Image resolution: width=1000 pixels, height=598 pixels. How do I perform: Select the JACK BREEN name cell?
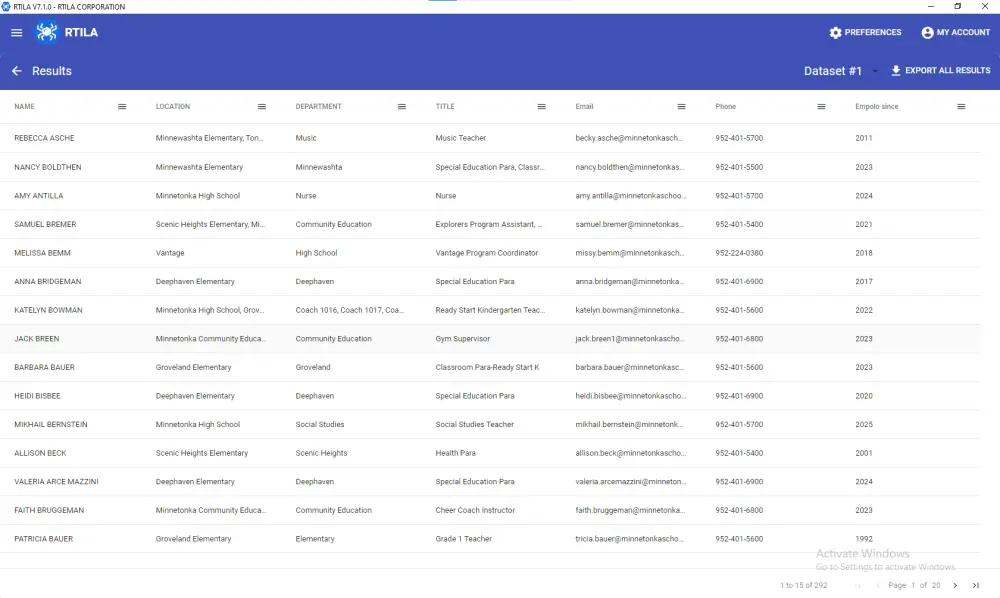36,339
